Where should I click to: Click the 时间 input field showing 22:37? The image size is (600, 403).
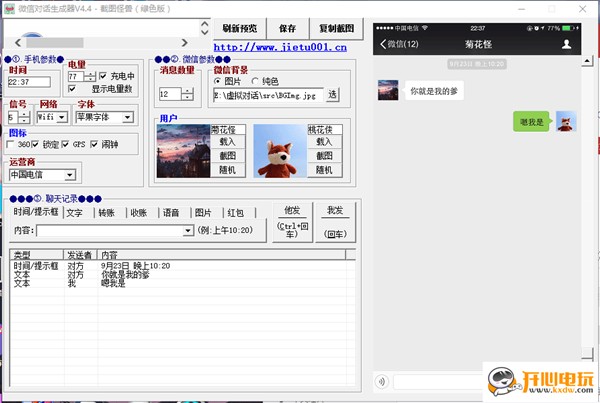tap(32, 82)
